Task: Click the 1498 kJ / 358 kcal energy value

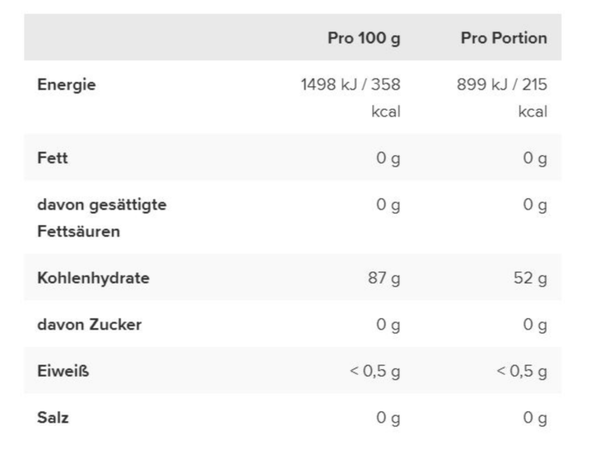Action: point(351,97)
